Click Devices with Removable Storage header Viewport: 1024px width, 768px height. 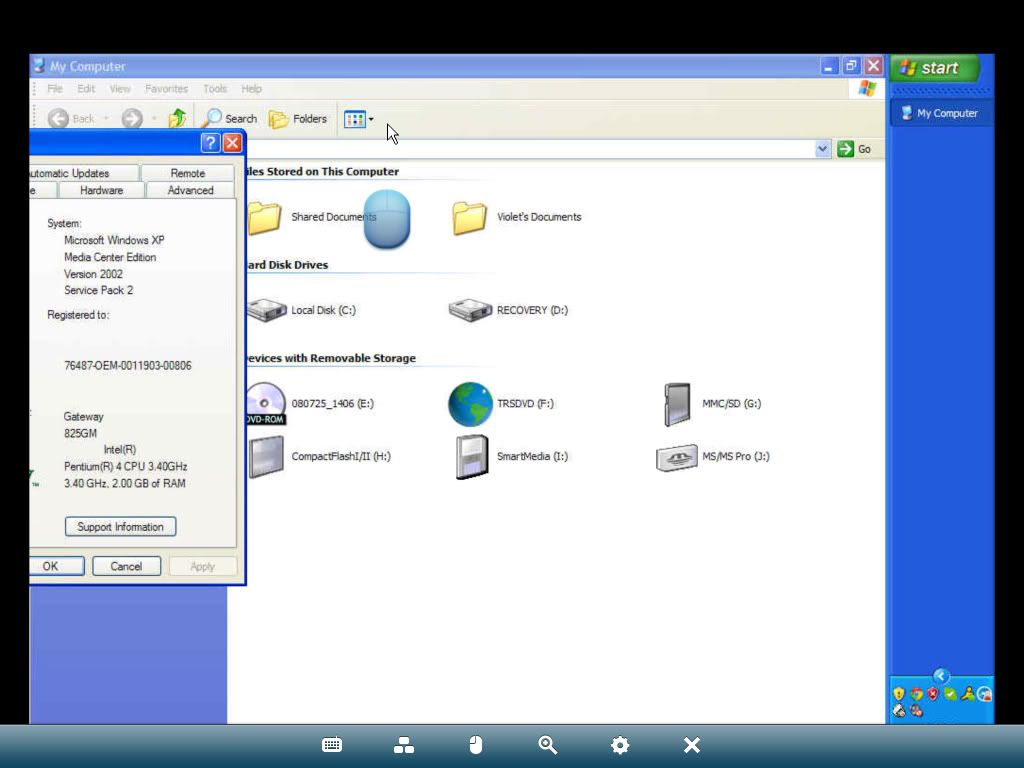[330, 359]
